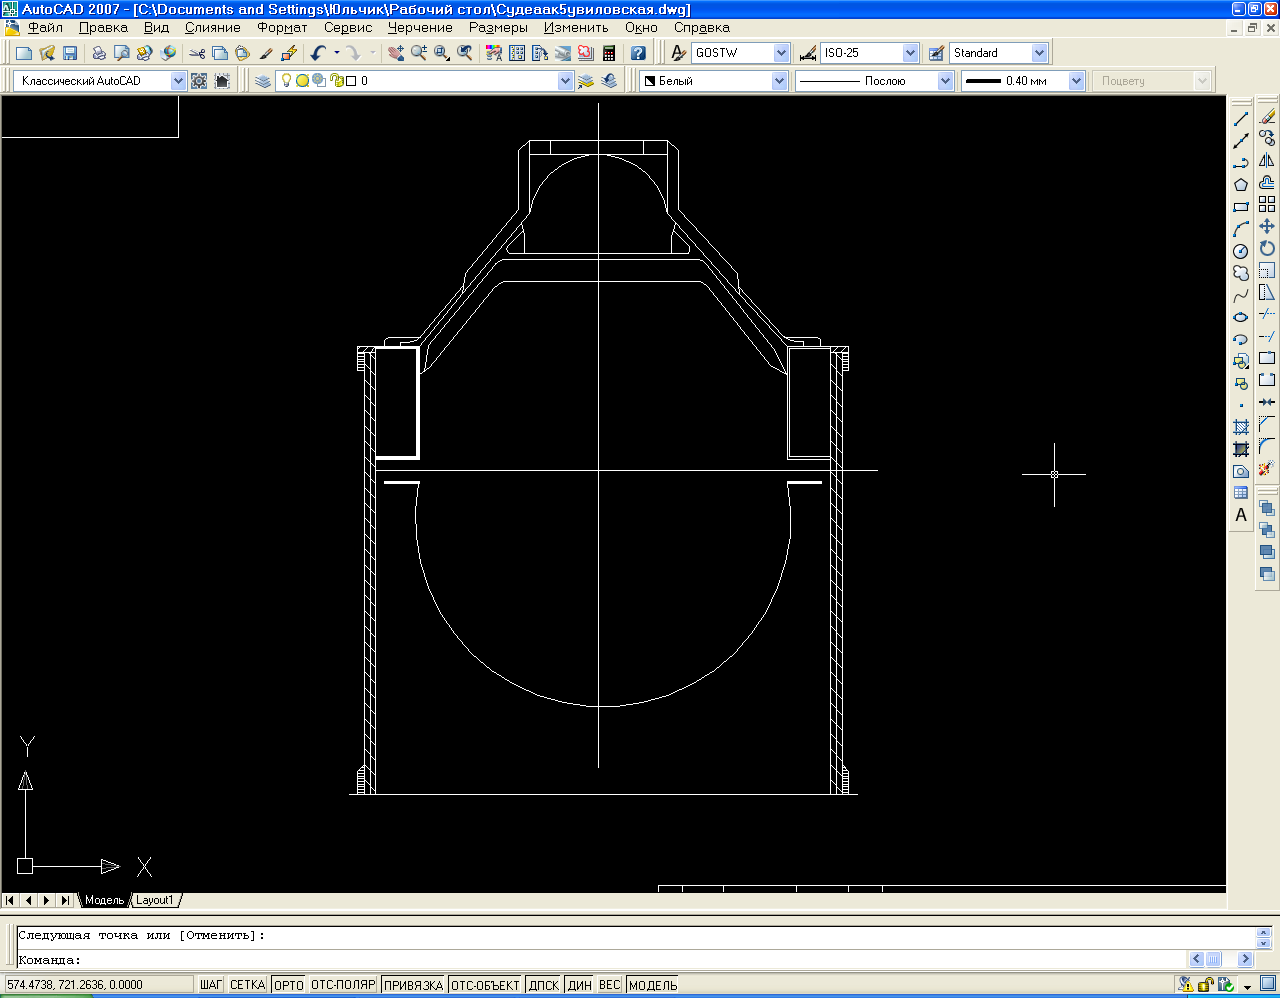This screenshot has height=998, width=1280.
Task: Pick the Circle tool
Action: pyautogui.click(x=1241, y=251)
